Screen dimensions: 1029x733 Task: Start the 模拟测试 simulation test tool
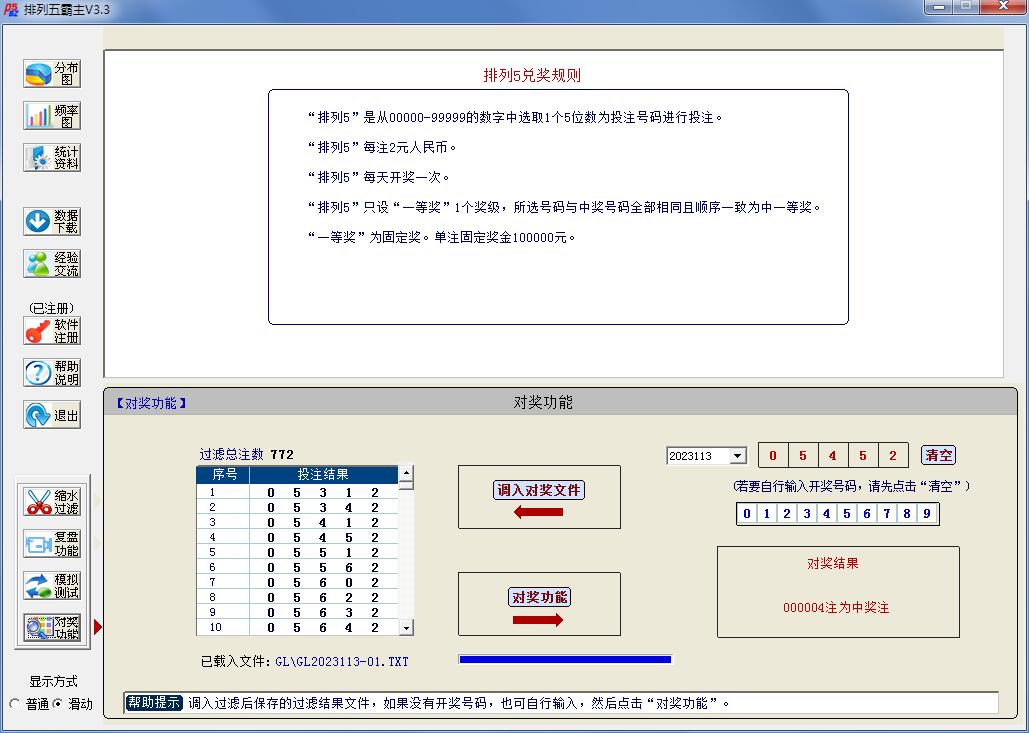(x=50, y=585)
